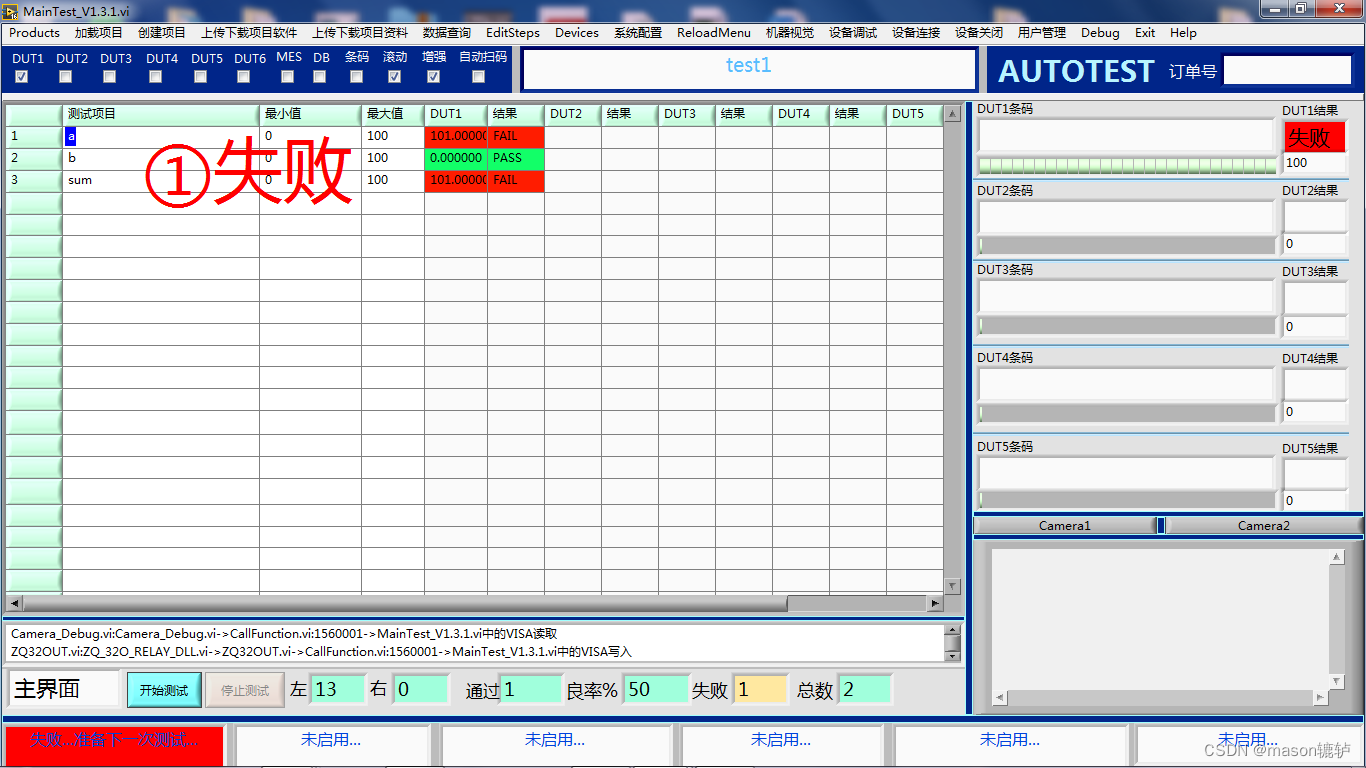The height and width of the screenshot is (768, 1366).
Task: Click the DUT2 progress bar
Action: tap(1127, 245)
